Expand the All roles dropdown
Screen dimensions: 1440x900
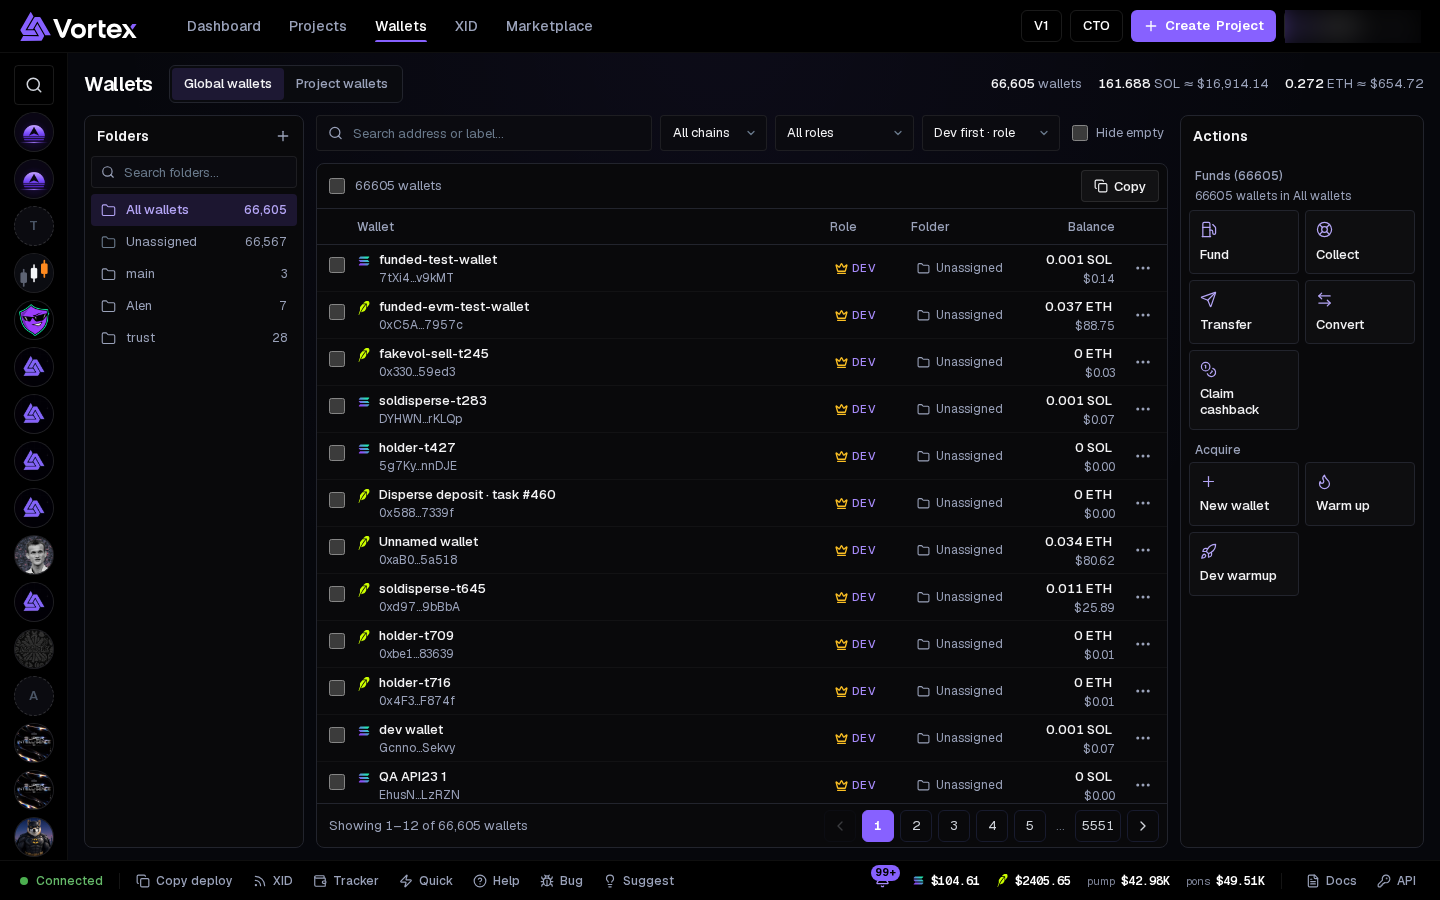point(844,133)
